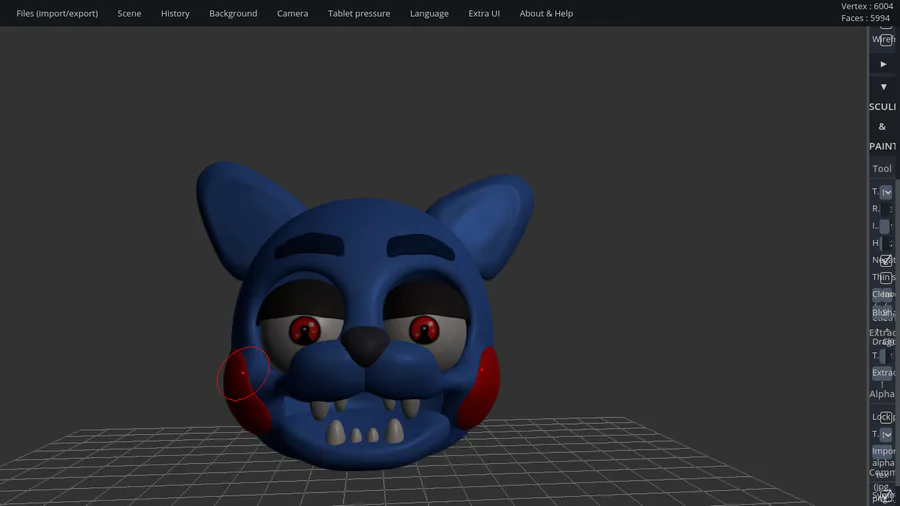This screenshot has width=900, height=506.
Task: Adjust the Hardness slider
Action: click(x=886, y=243)
